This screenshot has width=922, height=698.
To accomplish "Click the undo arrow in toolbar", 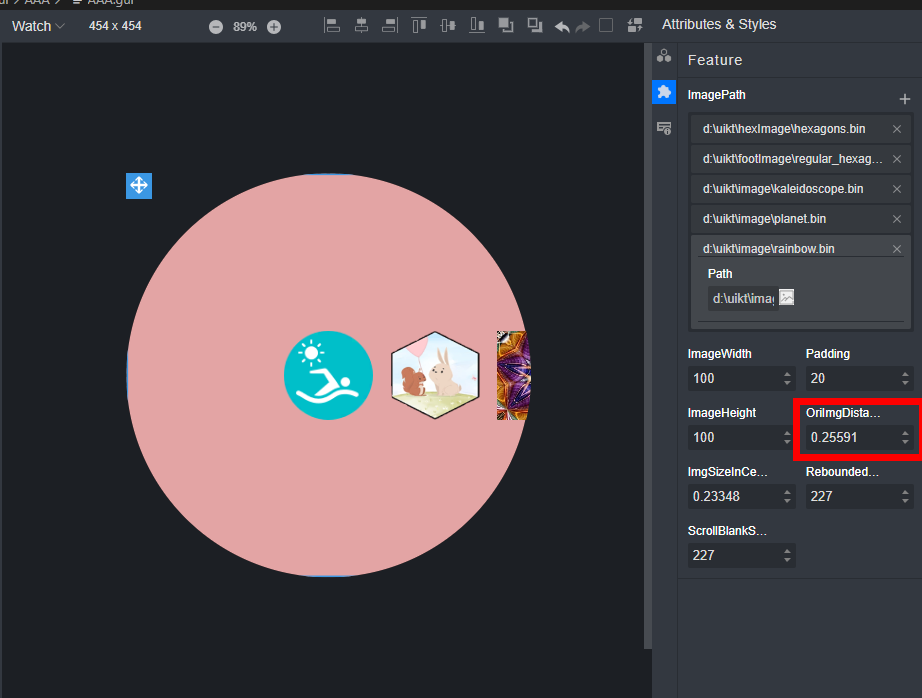I will click(x=562, y=26).
